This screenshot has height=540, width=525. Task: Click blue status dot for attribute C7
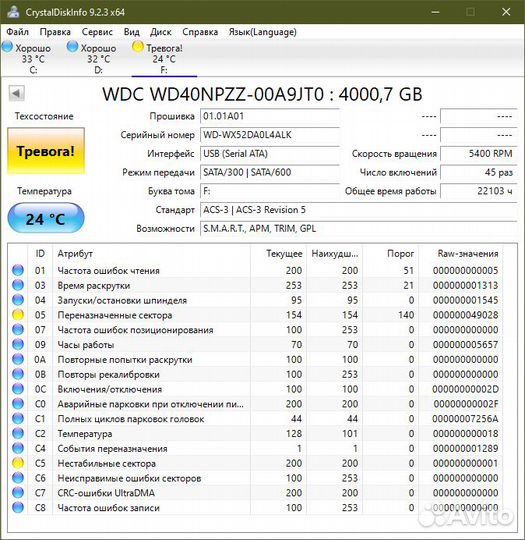pos(18,492)
